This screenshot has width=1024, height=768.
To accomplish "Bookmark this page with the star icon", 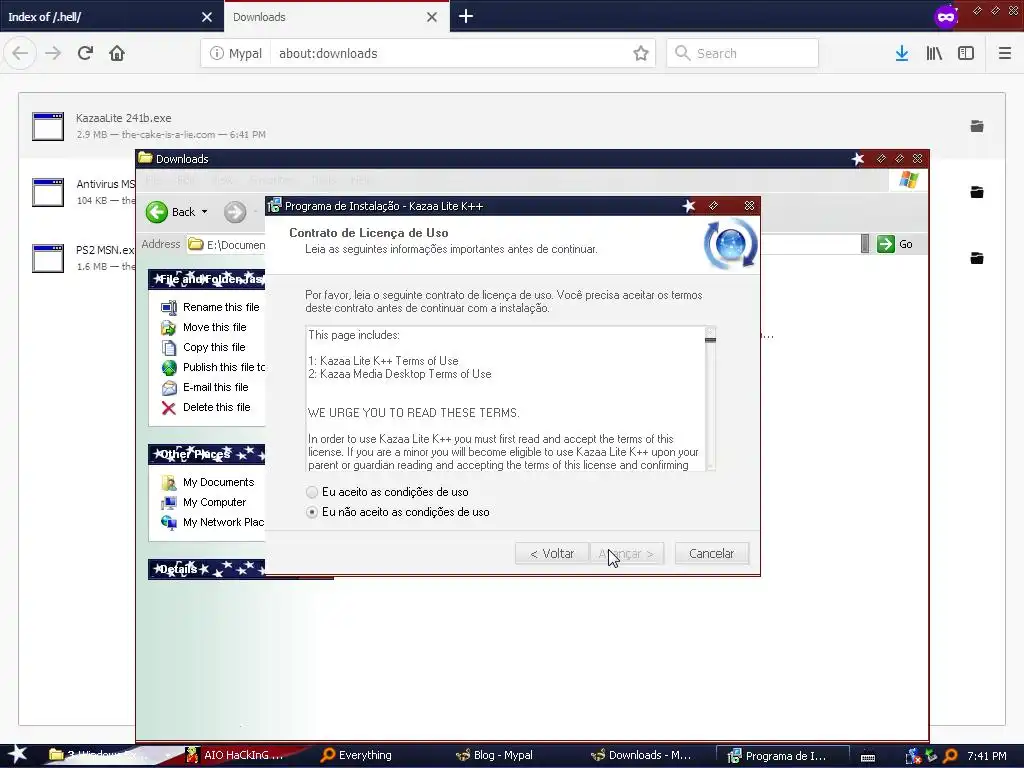I will click(641, 53).
